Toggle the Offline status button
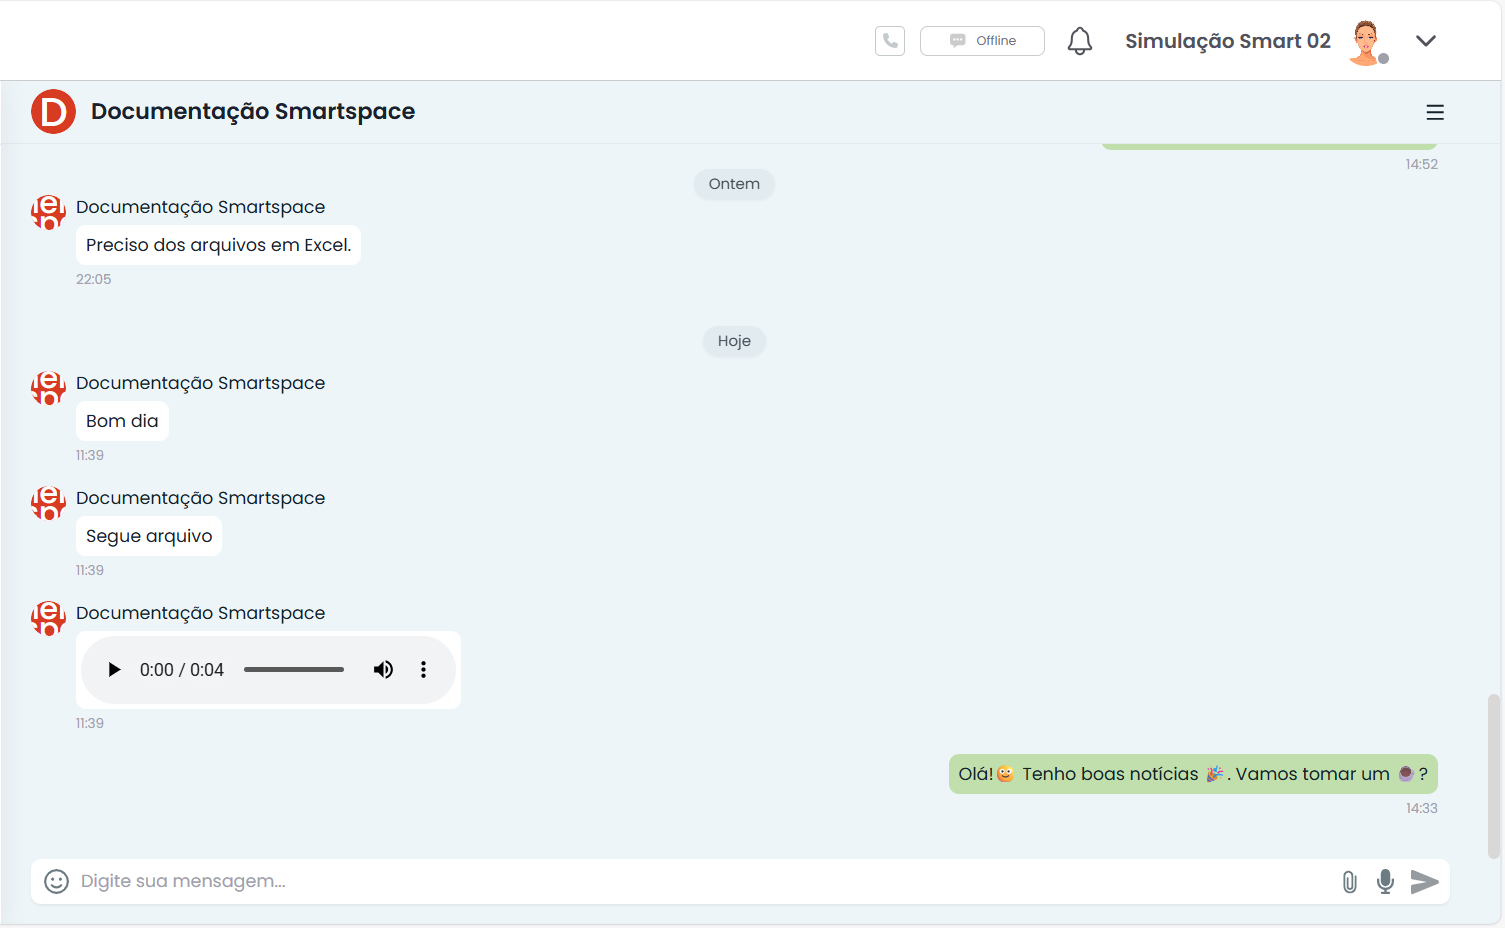Viewport: 1505px width, 928px height. pyautogui.click(x=982, y=41)
